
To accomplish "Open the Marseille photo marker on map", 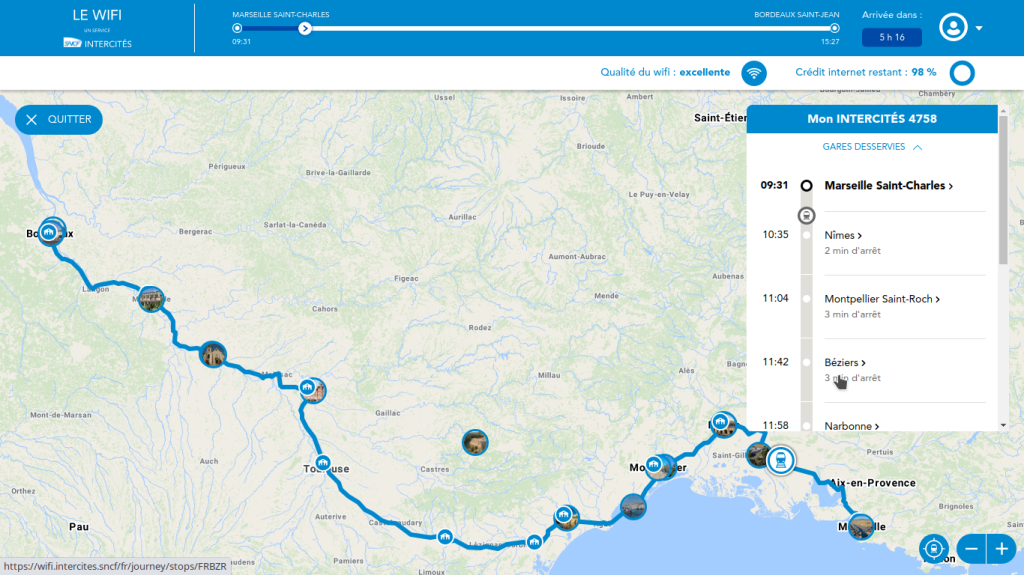I will tap(861, 527).
